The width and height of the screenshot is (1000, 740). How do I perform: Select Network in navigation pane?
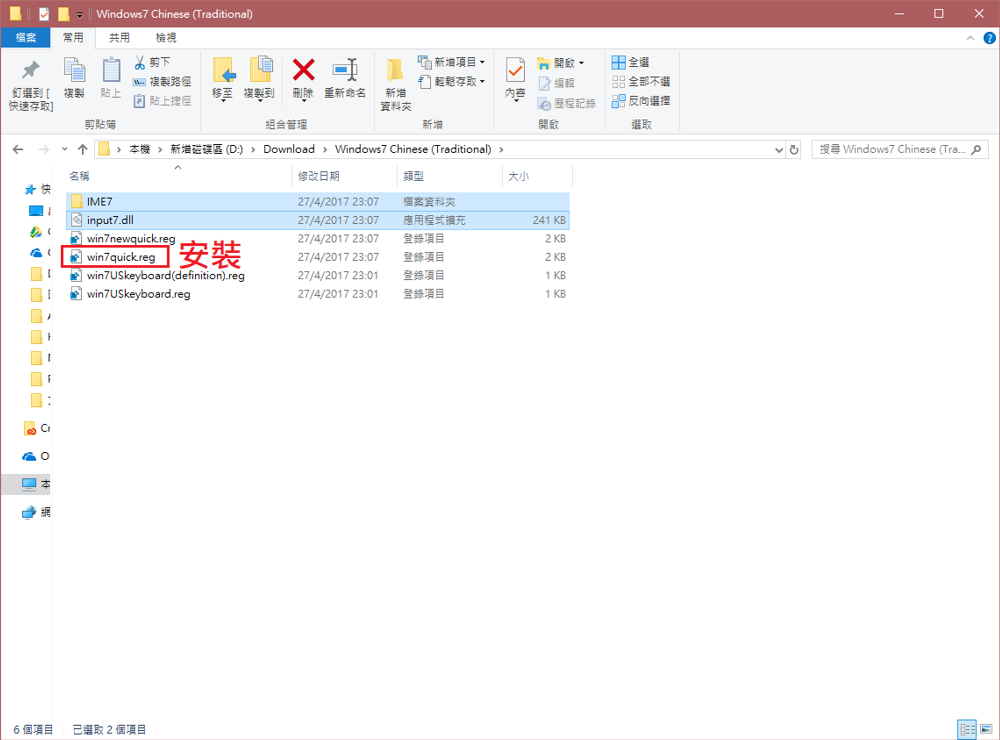pyautogui.click(x=35, y=512)
